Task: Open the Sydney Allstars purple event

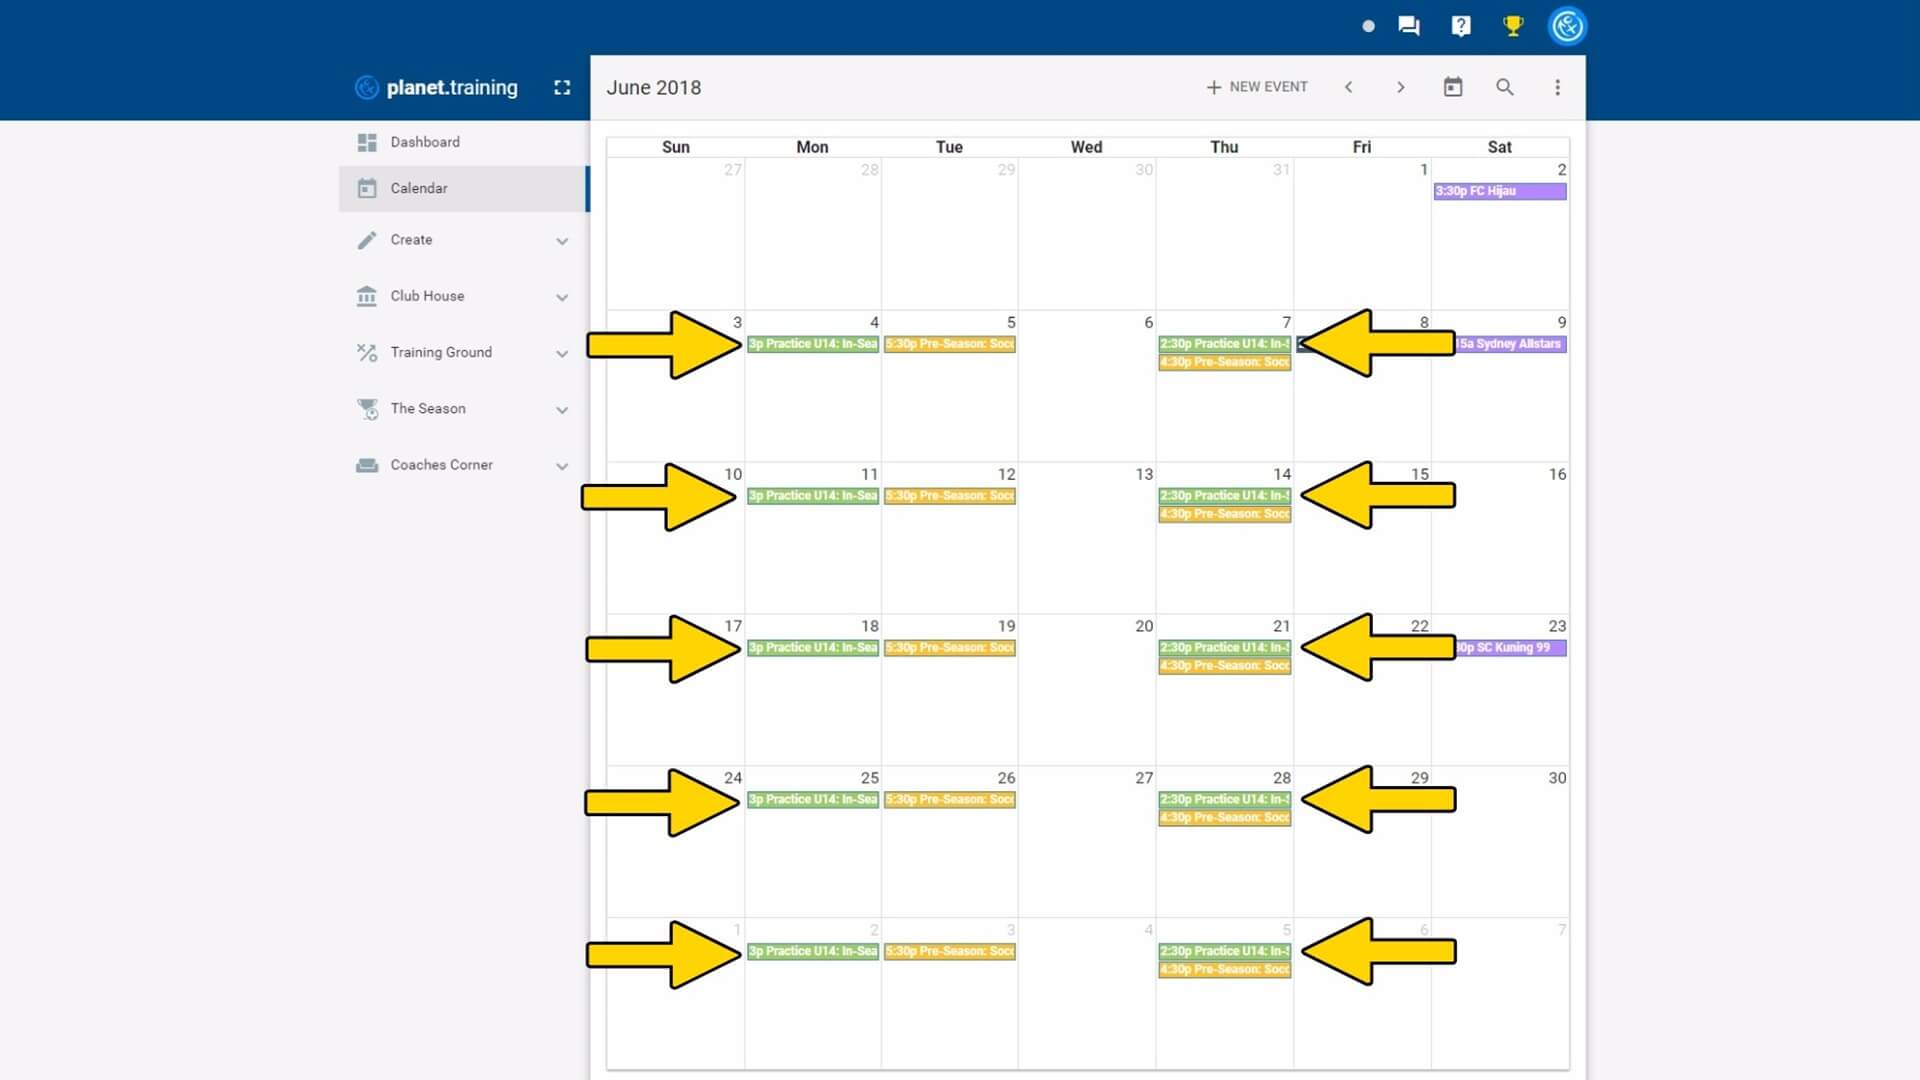Action: (1510, 344)
